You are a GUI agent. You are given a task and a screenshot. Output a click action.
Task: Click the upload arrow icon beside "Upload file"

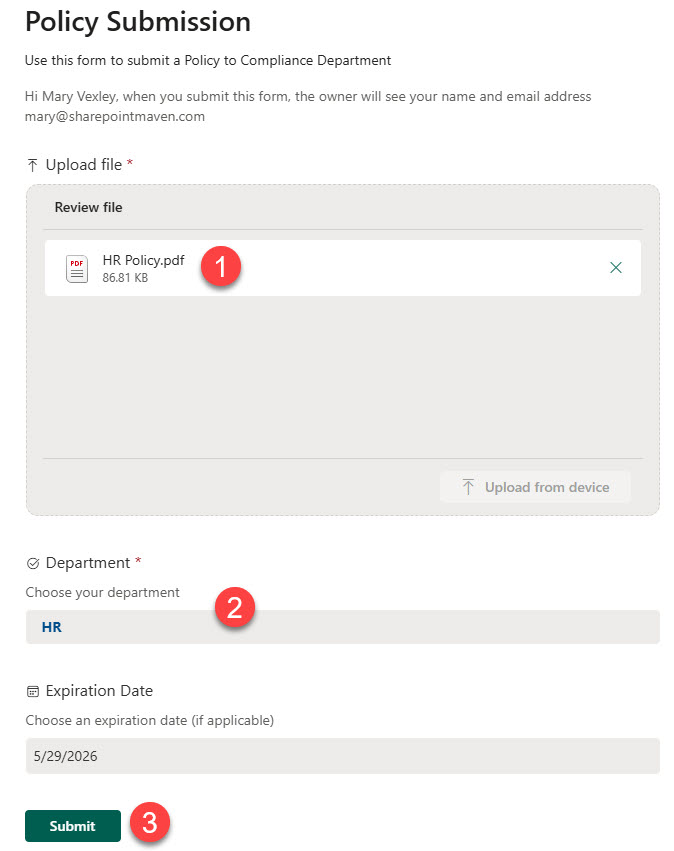(x=32, y=164)
